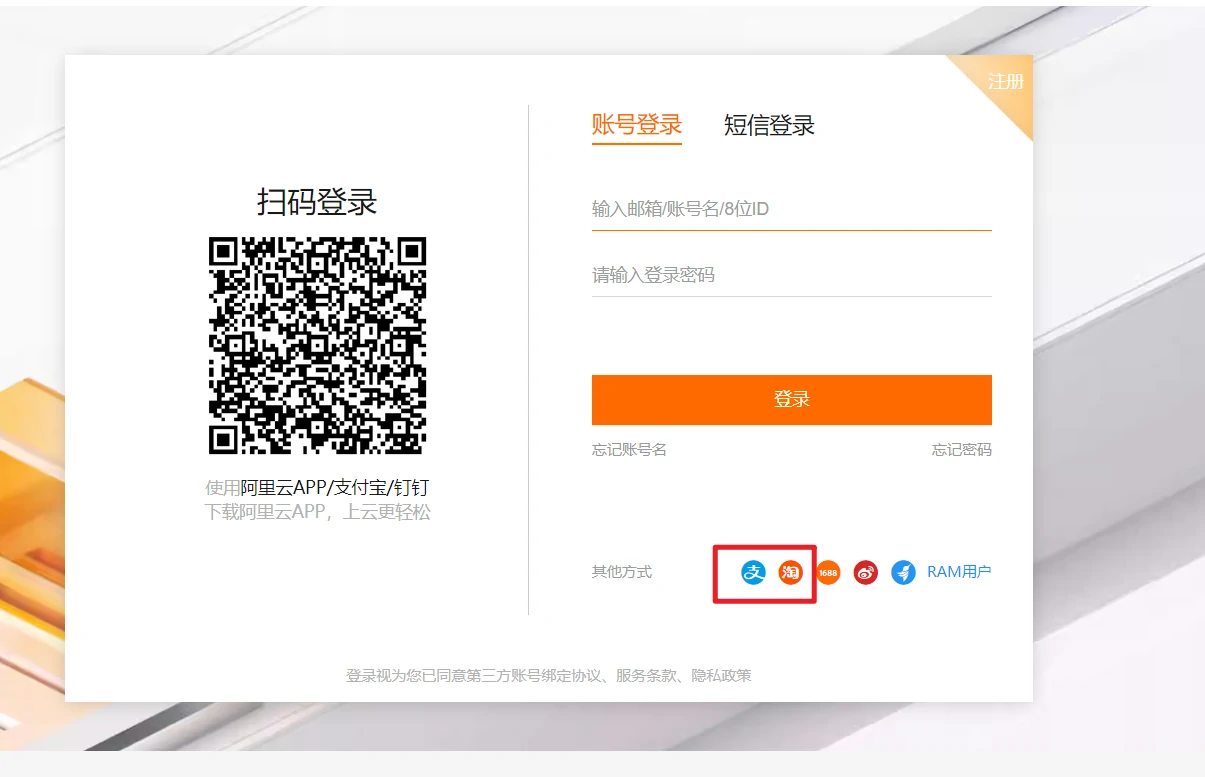Screen dimensions: 1205x777
Task: Open the RAM用户 login link
Action: pyautogui.click(x=958, y=572)
